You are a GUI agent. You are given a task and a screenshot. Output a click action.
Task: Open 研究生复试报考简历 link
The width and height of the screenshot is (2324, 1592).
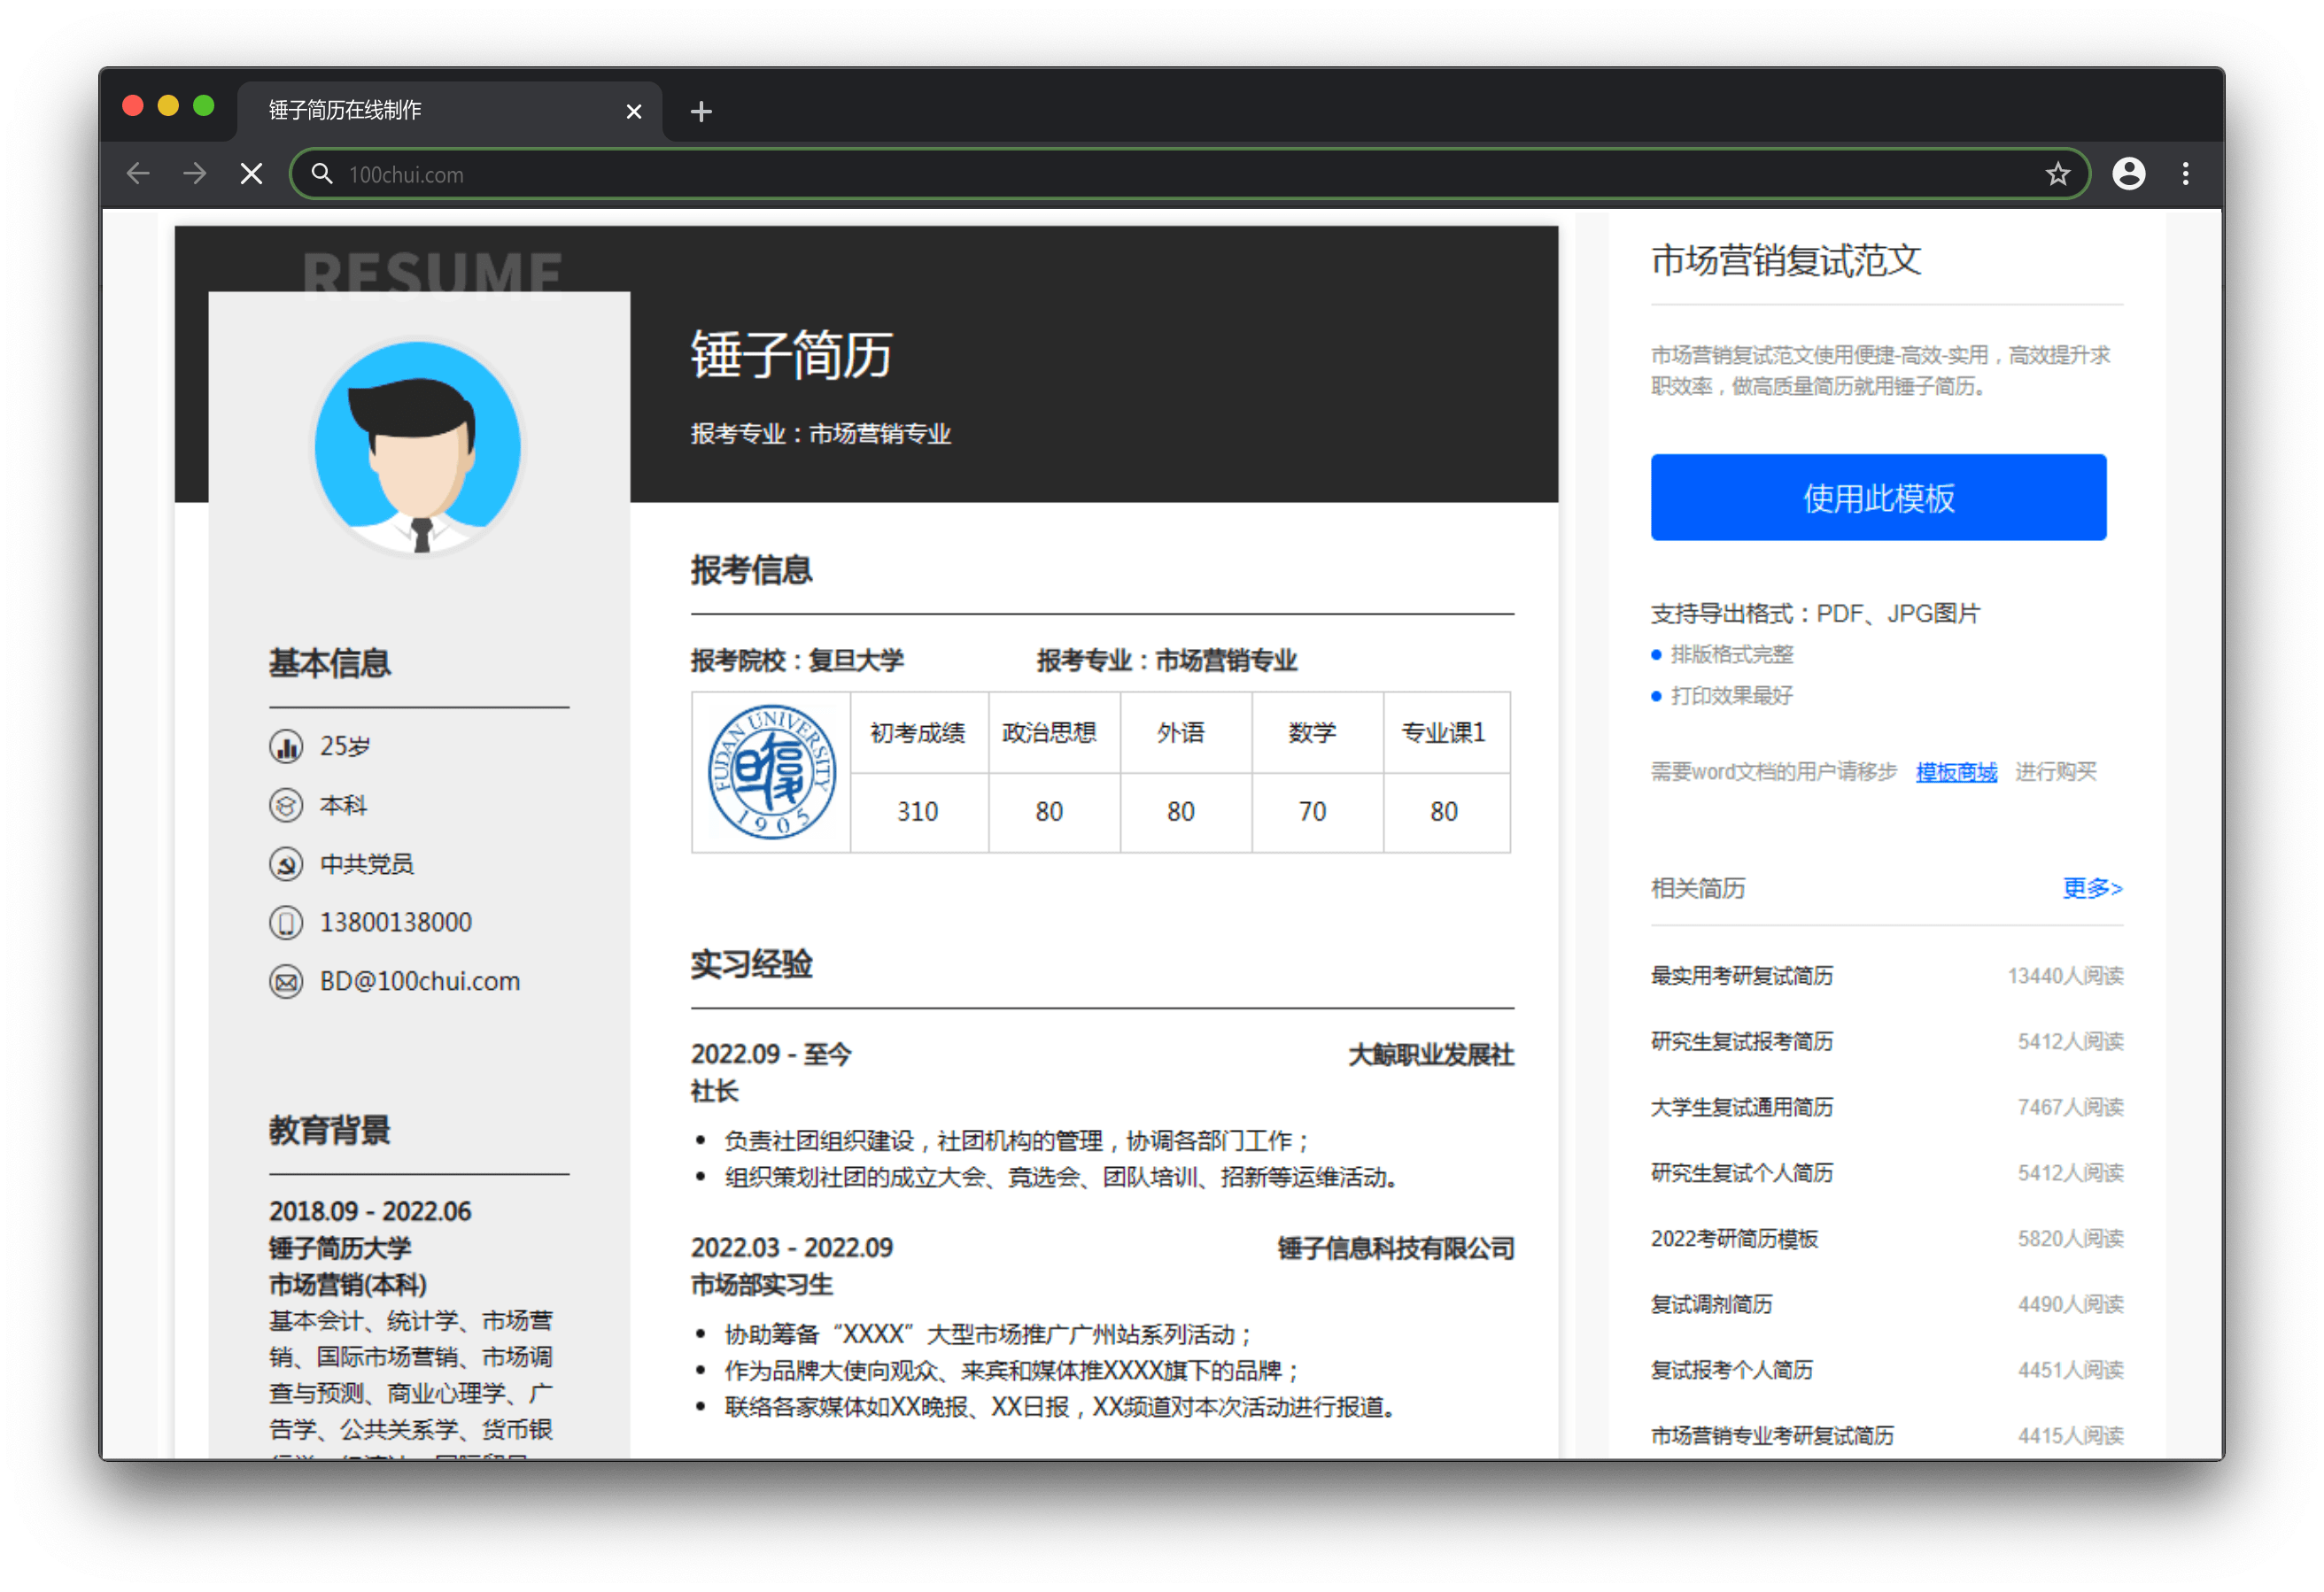point(1741,1042)
